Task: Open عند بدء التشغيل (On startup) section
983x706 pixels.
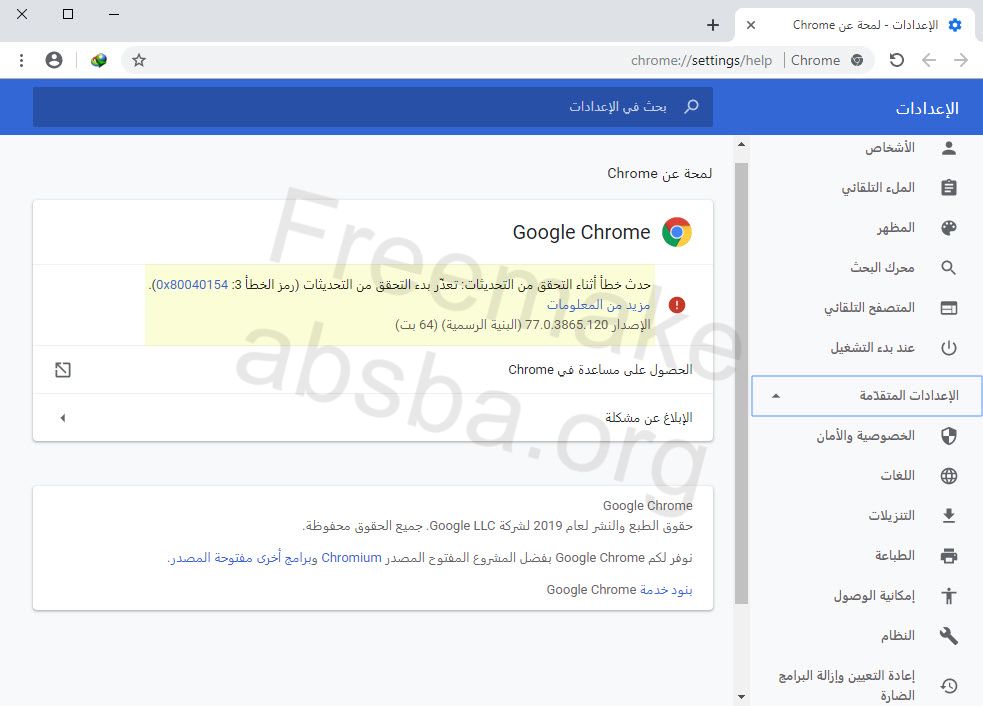Action: coord(873,347)
